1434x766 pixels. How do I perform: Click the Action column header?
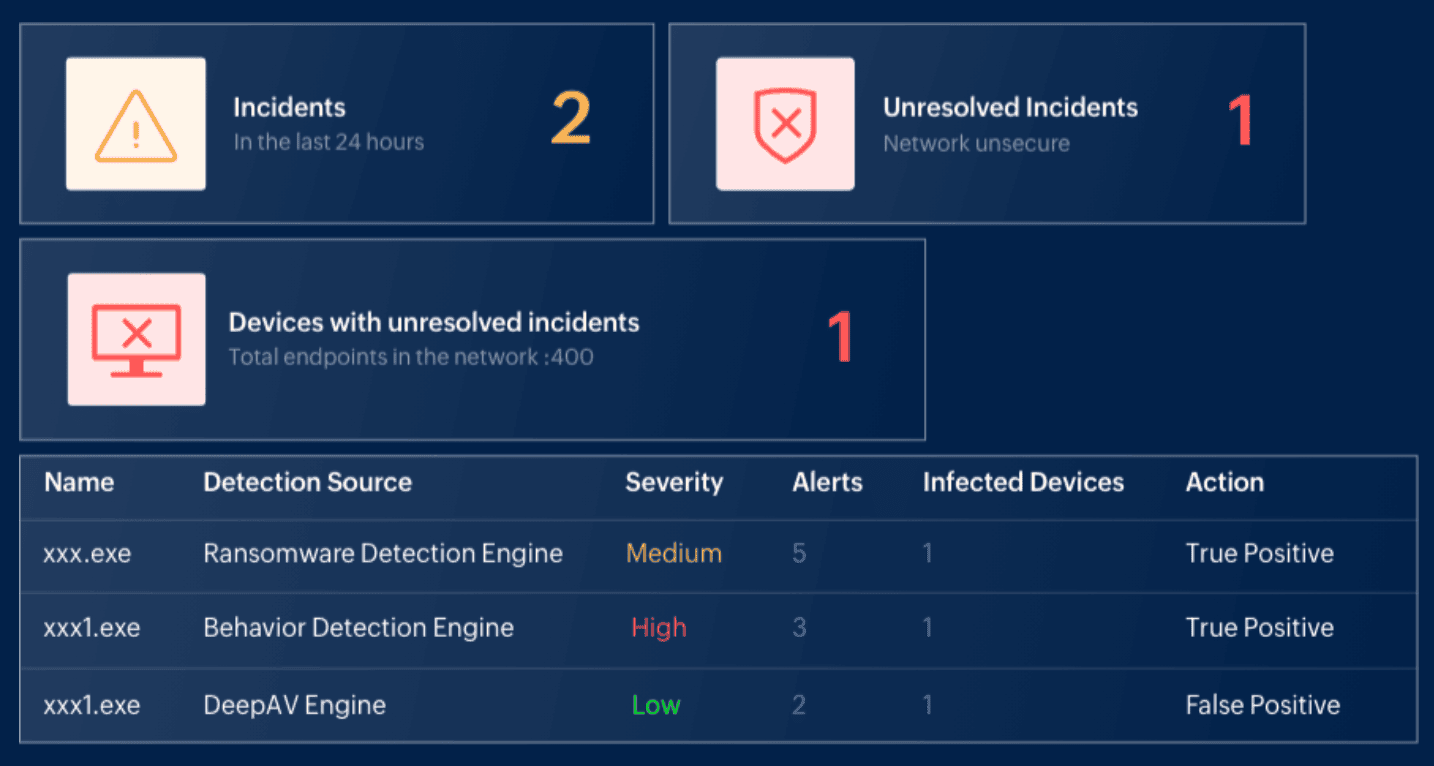click(1224, 482)
